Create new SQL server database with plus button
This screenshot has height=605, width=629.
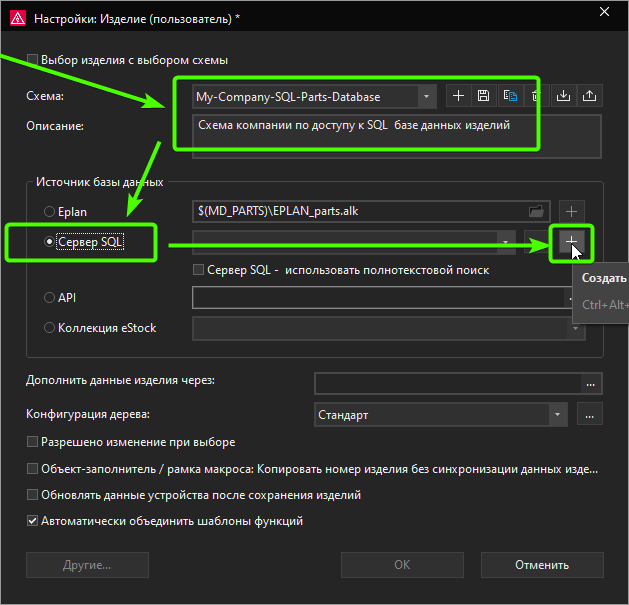point(571,242)
